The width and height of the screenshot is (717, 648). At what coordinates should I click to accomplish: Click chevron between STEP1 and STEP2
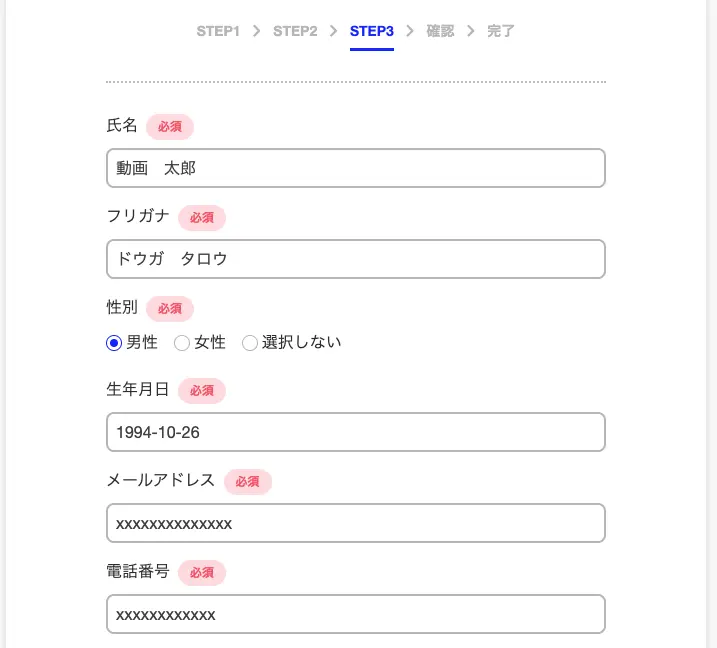257,31
